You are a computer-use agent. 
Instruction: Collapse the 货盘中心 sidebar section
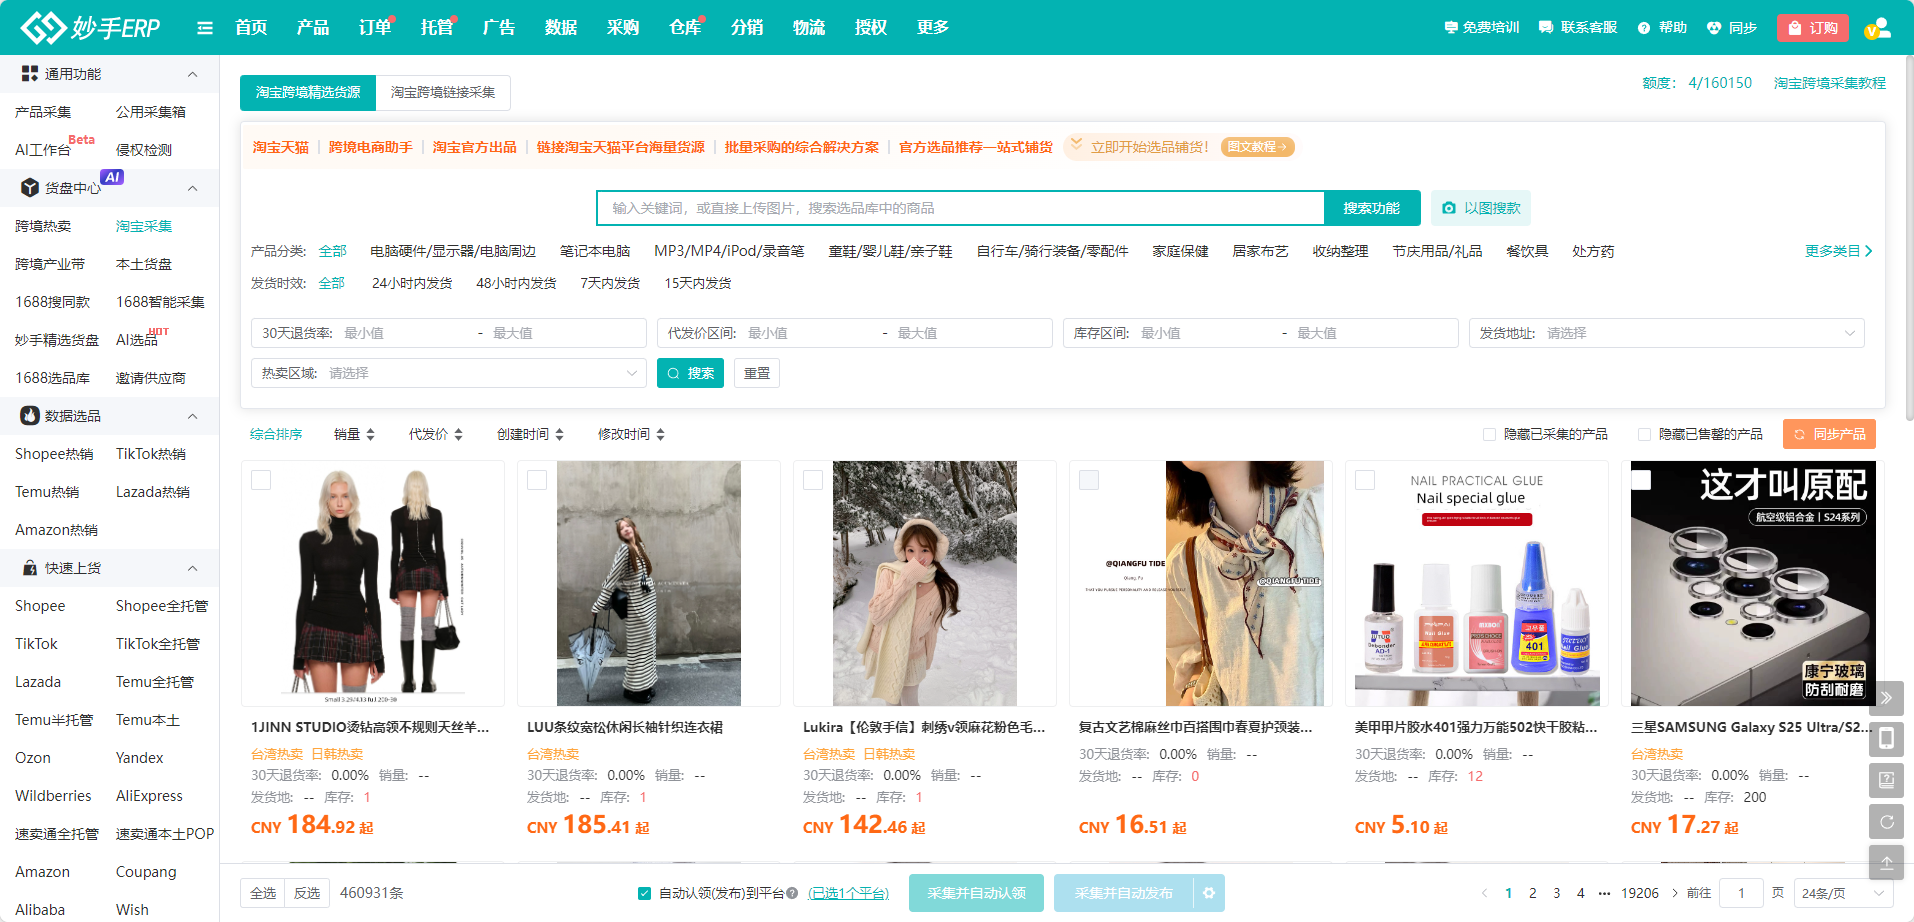tap(193, 188)
